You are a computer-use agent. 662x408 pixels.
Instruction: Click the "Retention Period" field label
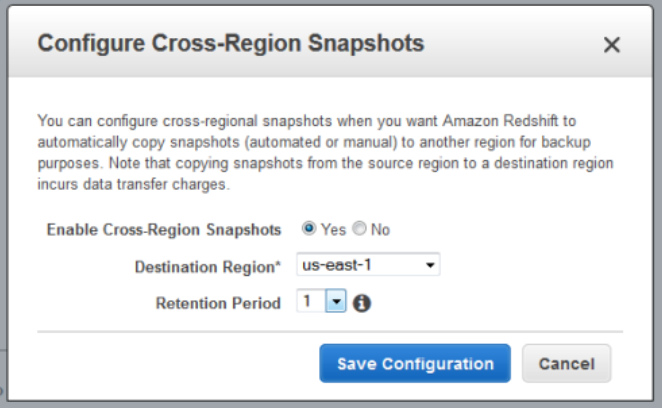click(218, 303)
